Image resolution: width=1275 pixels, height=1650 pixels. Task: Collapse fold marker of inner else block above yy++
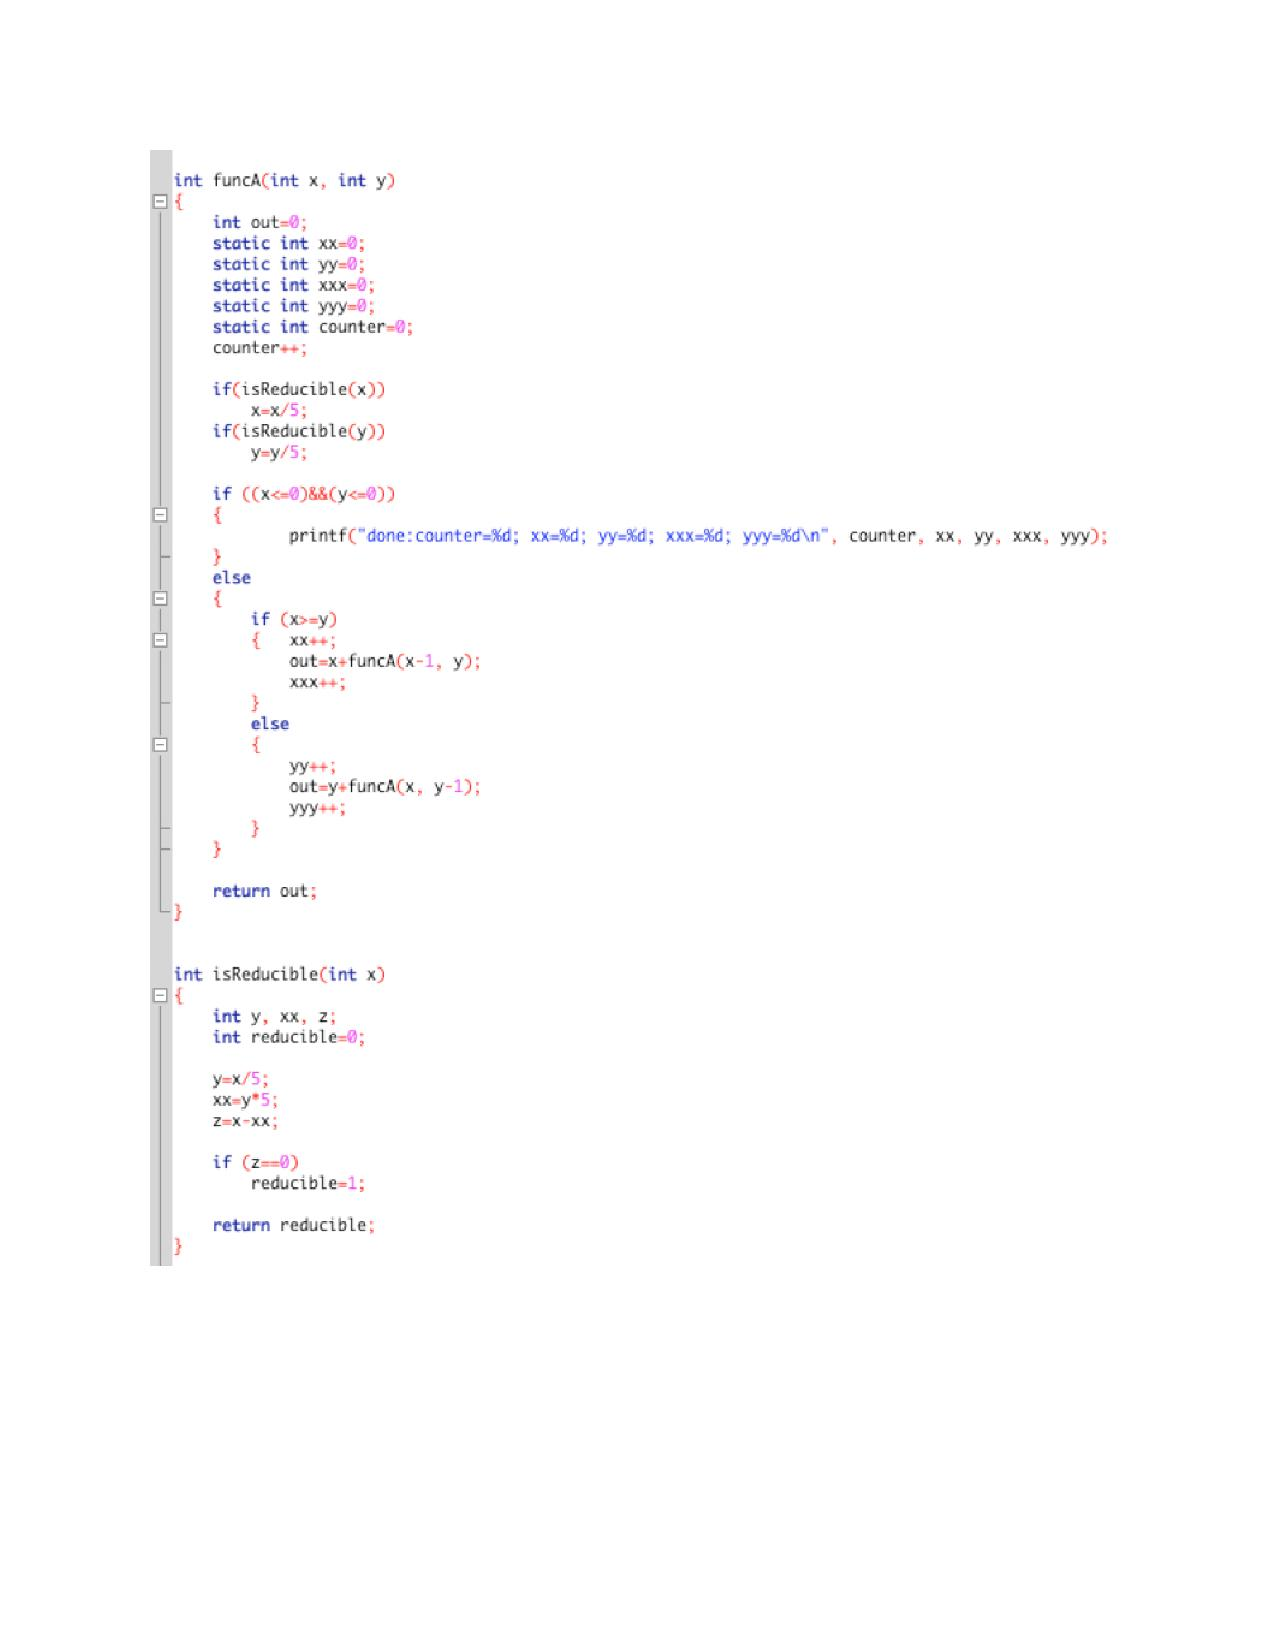[159, 745]
